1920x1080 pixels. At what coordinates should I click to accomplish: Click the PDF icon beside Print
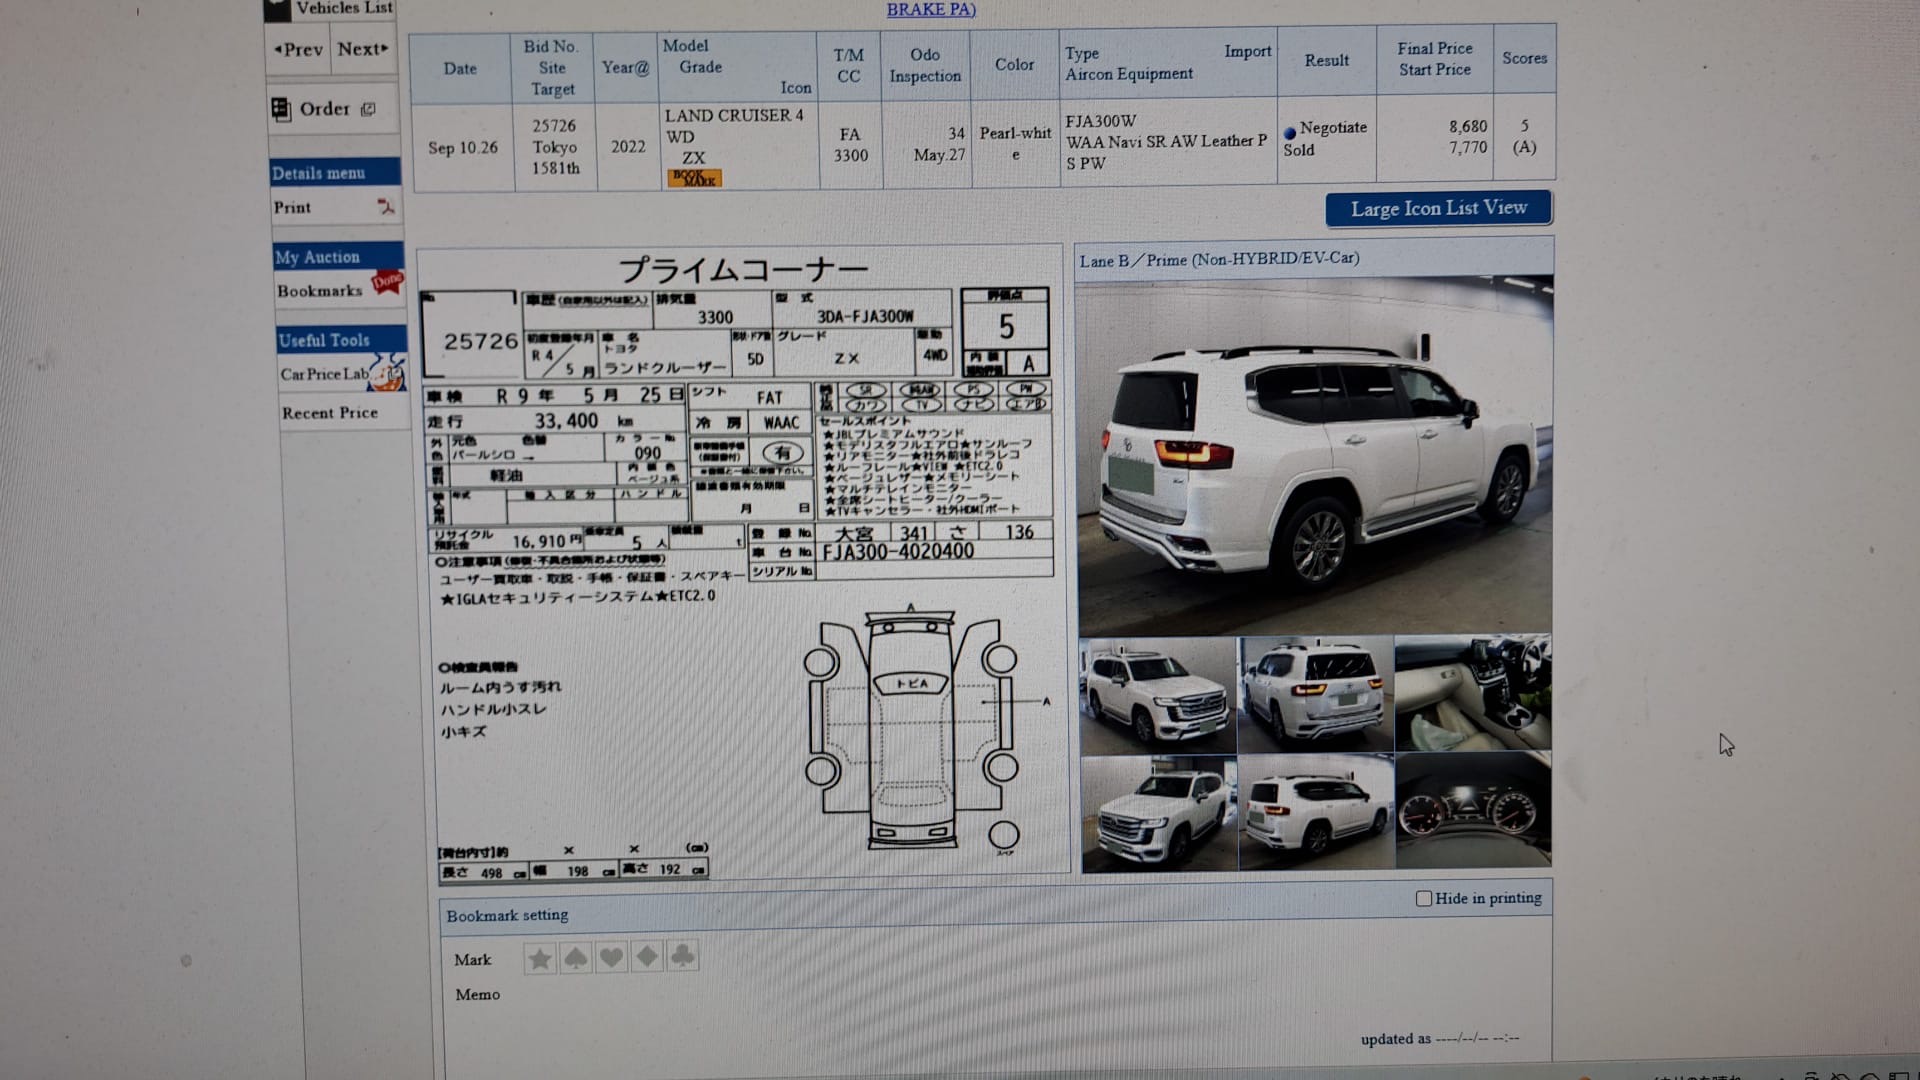(386, 207)
